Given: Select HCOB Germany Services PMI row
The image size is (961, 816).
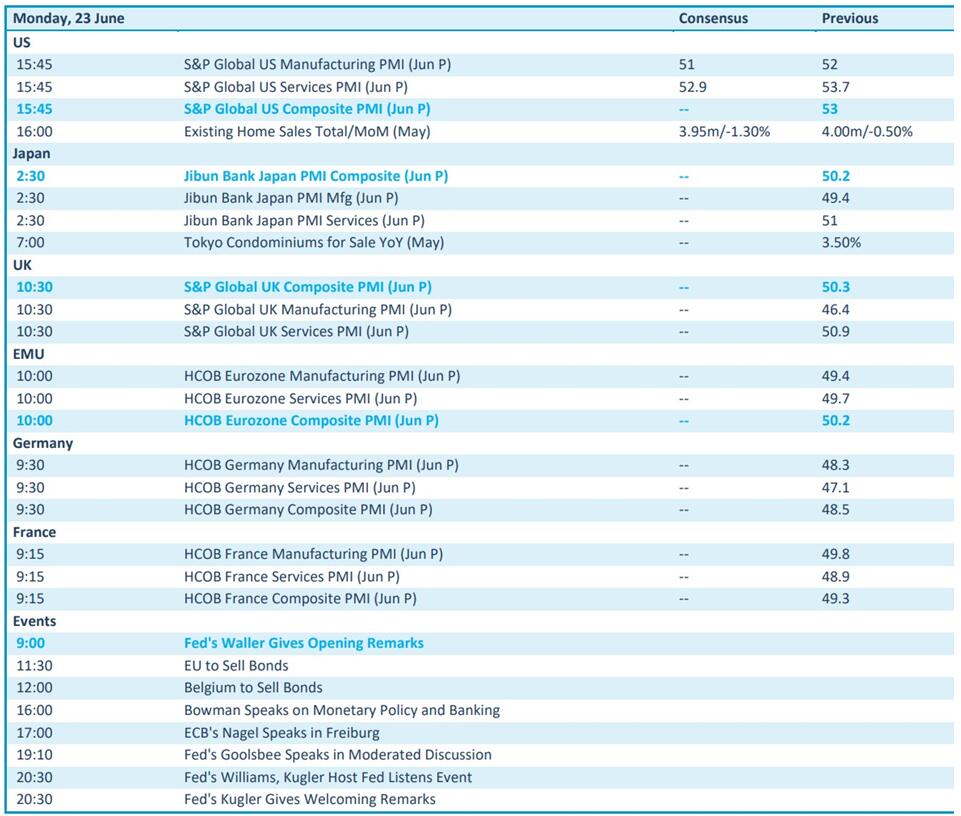Looking at the screenshot, I should pos(300,488).
